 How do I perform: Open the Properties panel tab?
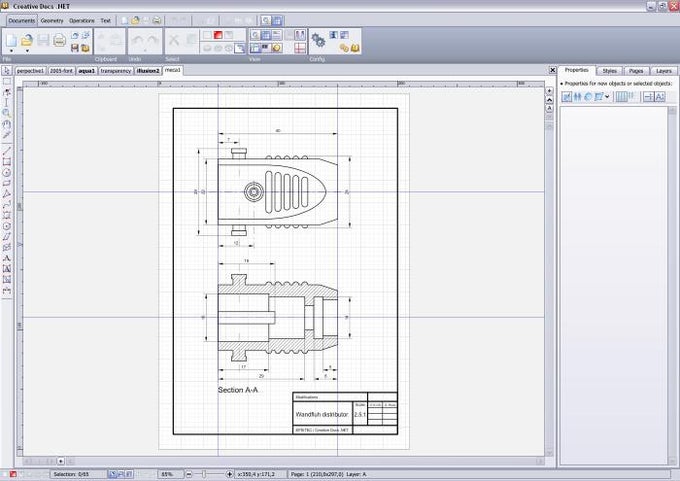pos(576,70)
